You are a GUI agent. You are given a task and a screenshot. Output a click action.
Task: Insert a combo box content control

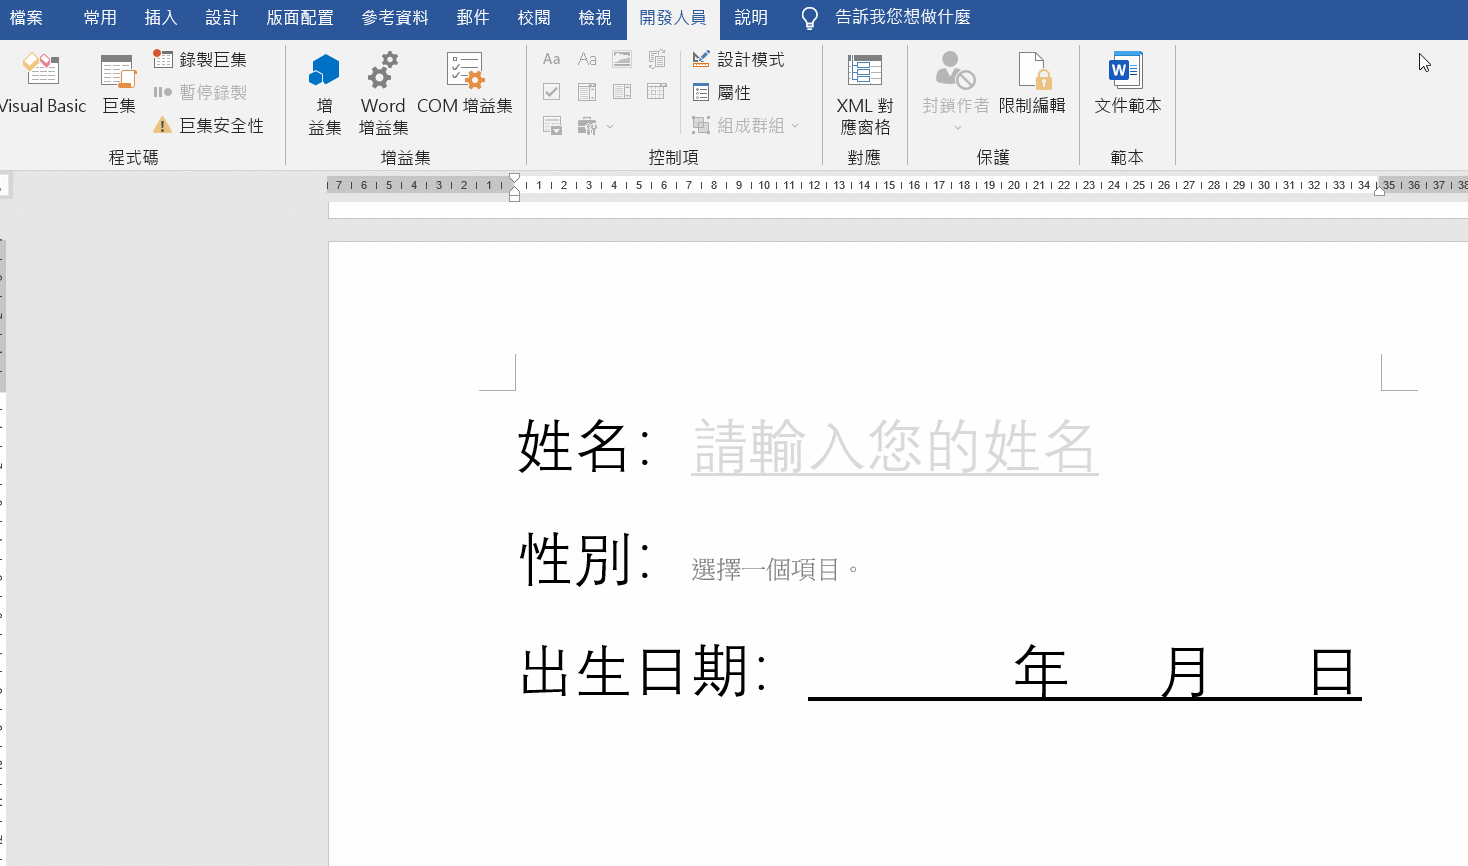pos(587,92)
